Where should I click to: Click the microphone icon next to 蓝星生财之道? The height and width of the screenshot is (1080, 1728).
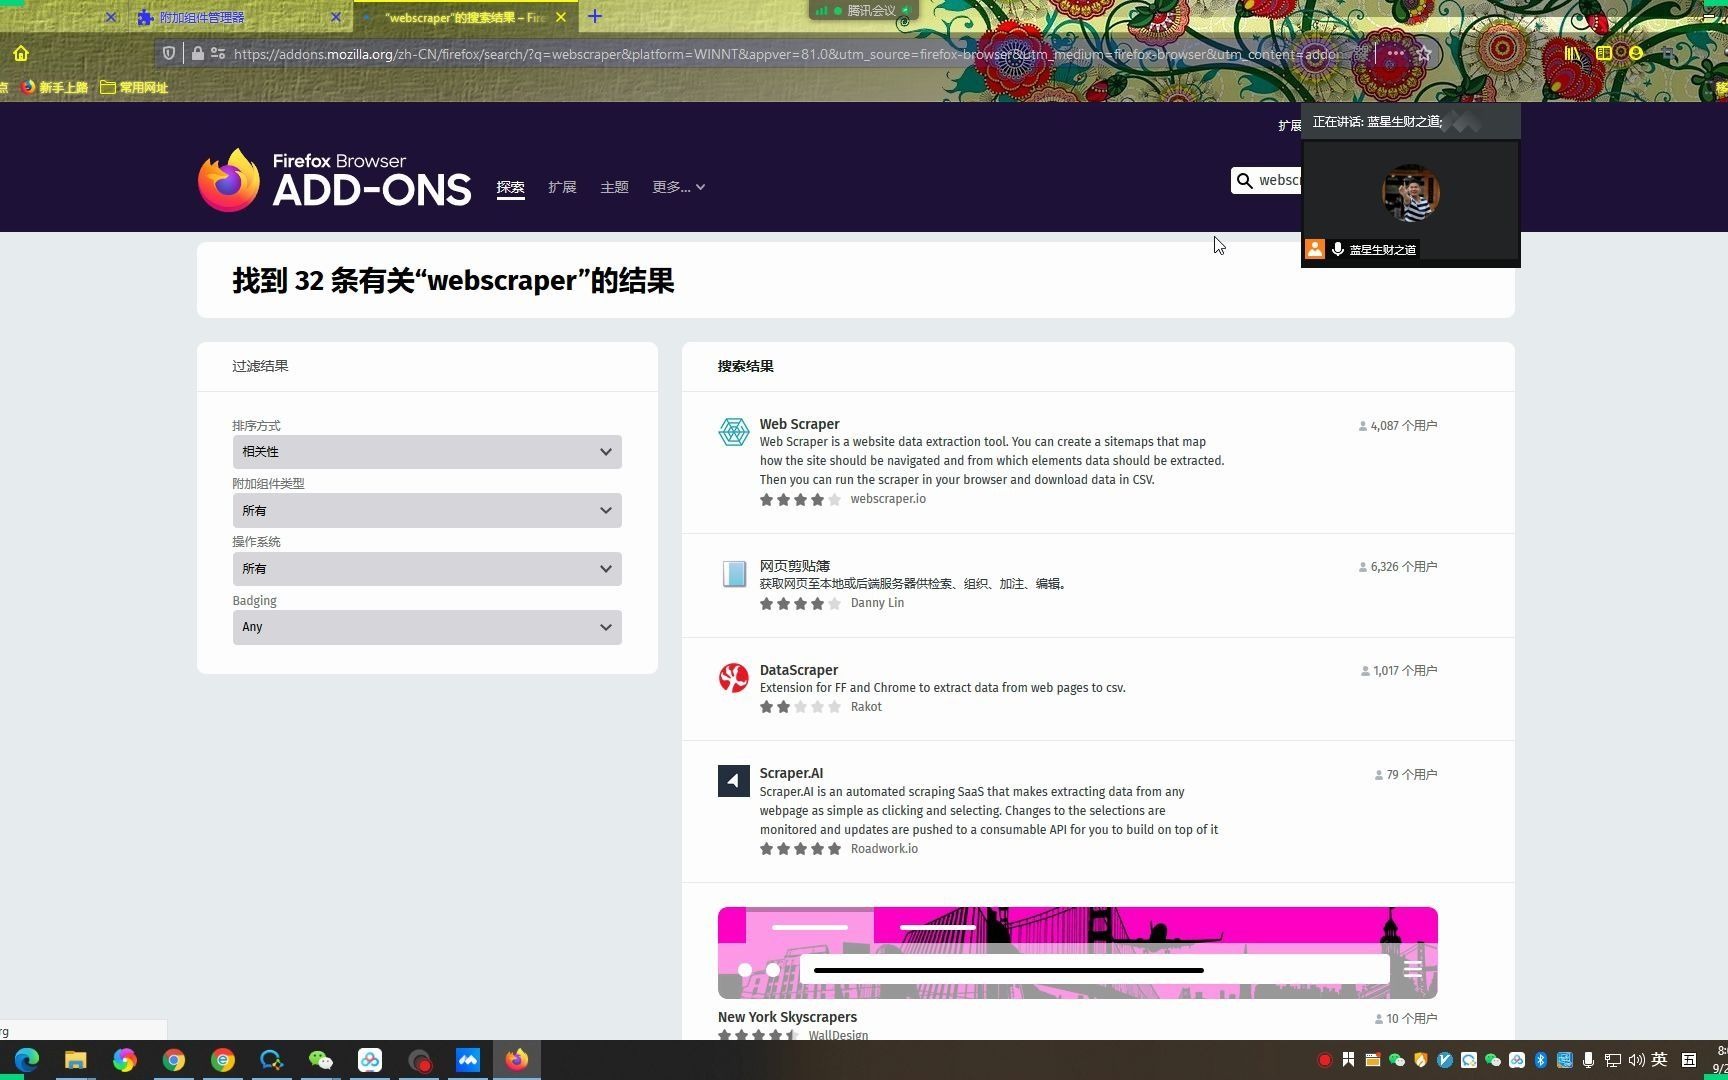click(1338, 249)
